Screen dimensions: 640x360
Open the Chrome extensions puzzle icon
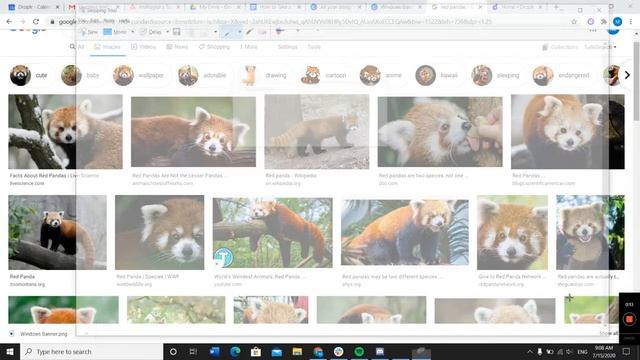coord(604,22)
